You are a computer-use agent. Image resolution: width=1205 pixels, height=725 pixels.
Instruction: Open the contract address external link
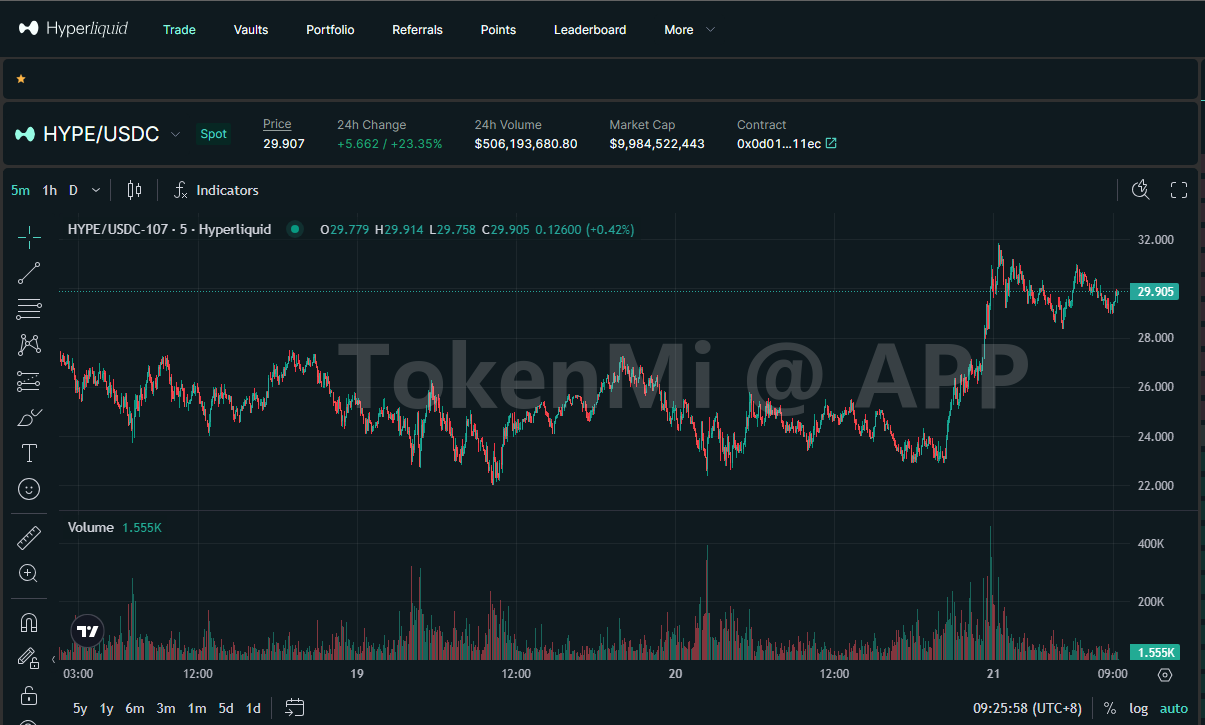point(830,143)
